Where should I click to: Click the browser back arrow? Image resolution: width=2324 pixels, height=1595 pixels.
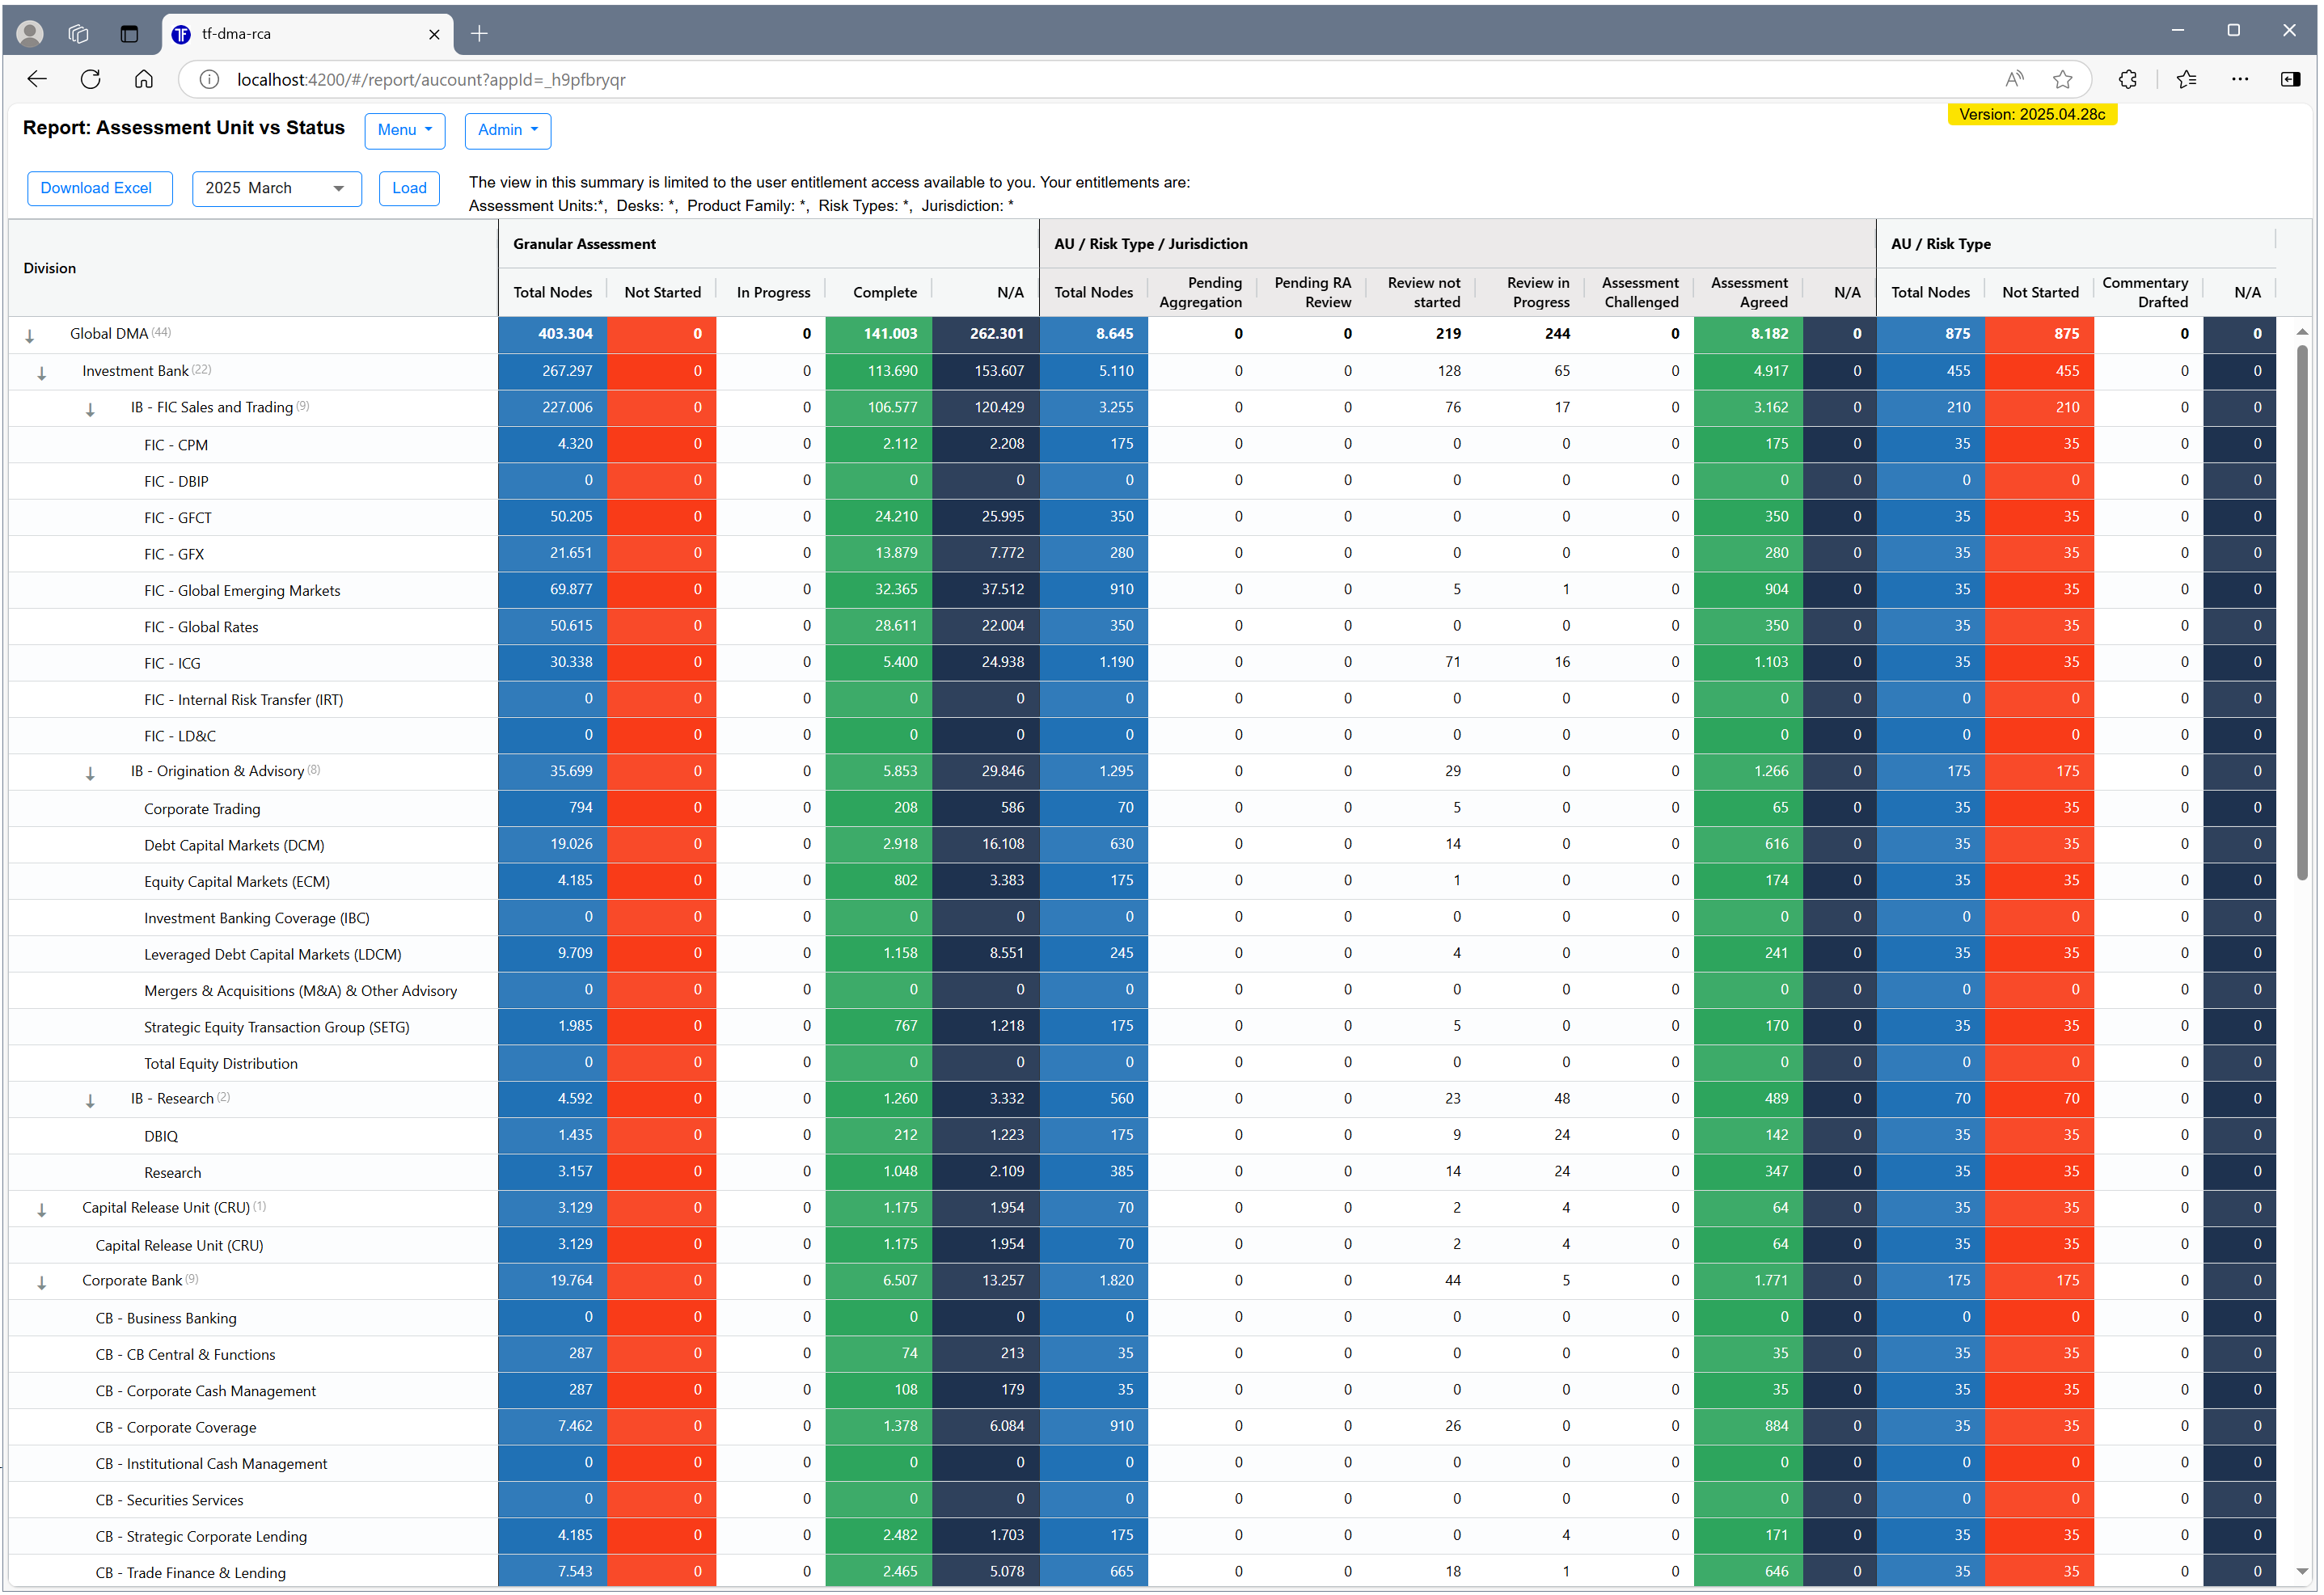tap(37, 79)
